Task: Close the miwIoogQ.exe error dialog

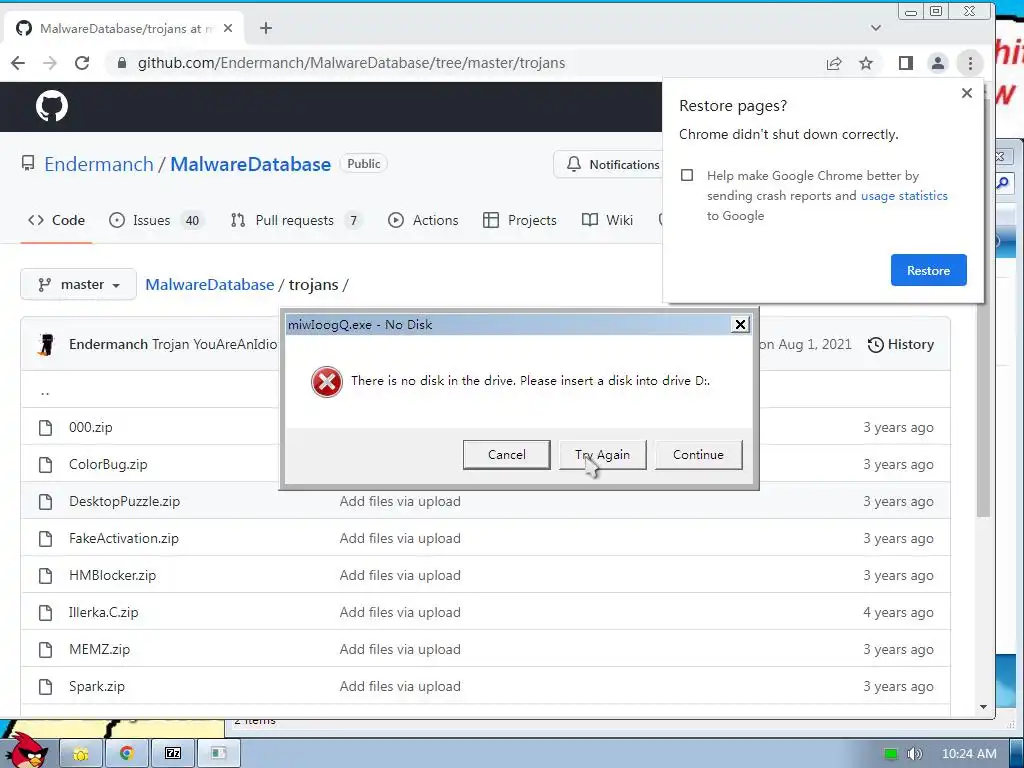Action: tap(740, 325)
